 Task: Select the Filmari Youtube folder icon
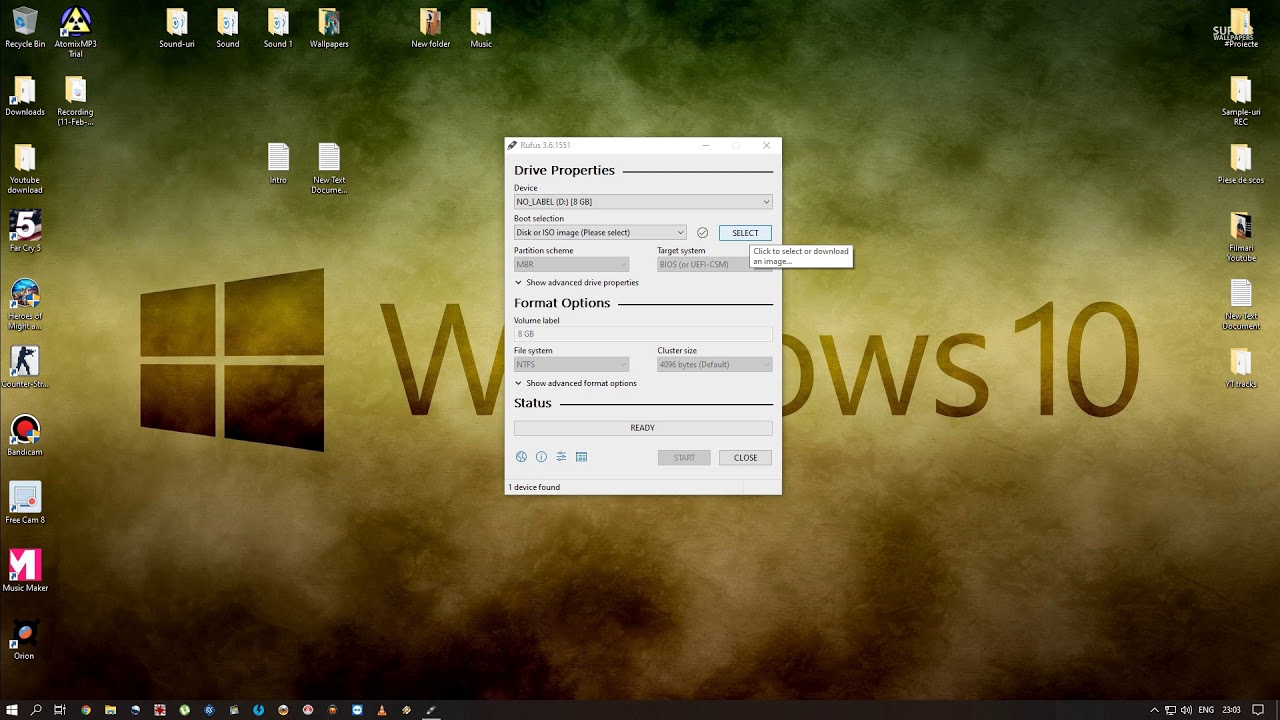click(1241, 237)
